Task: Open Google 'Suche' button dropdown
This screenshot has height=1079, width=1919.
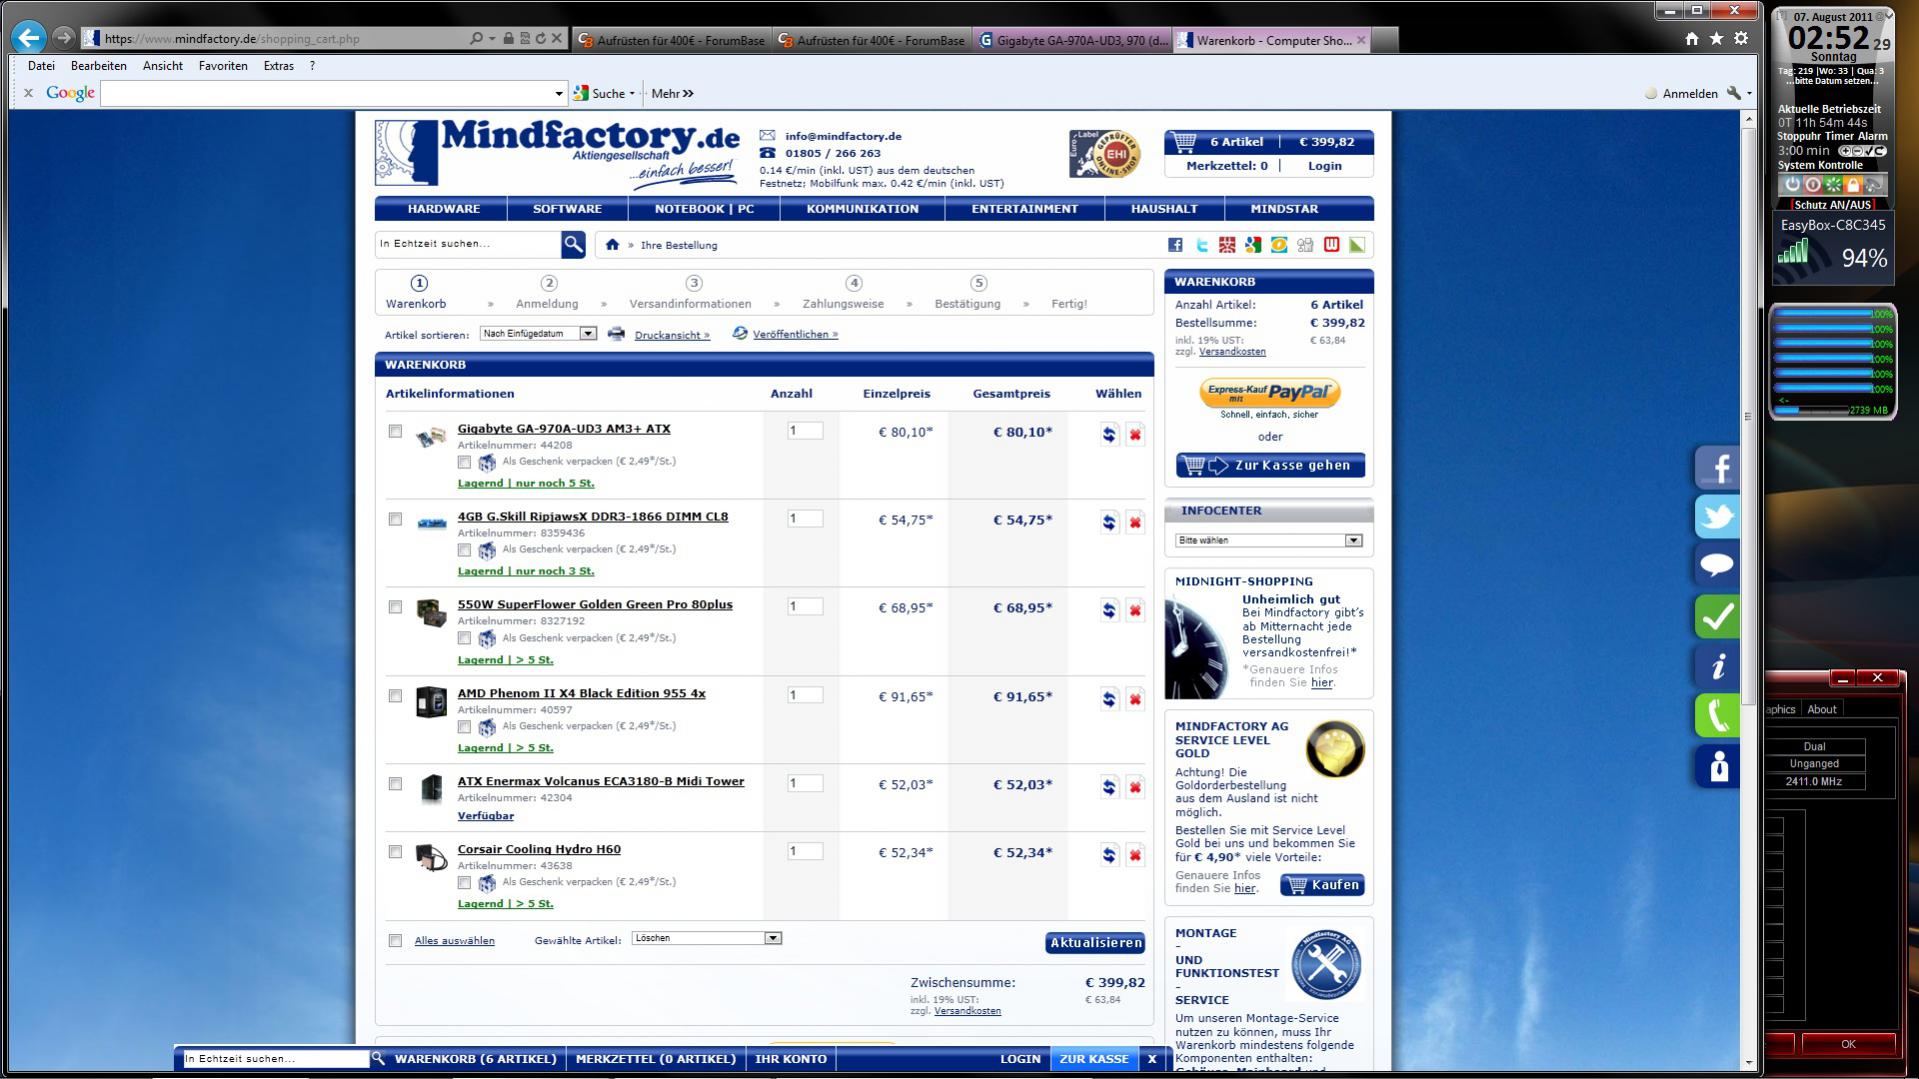Action: pos(632,94)
